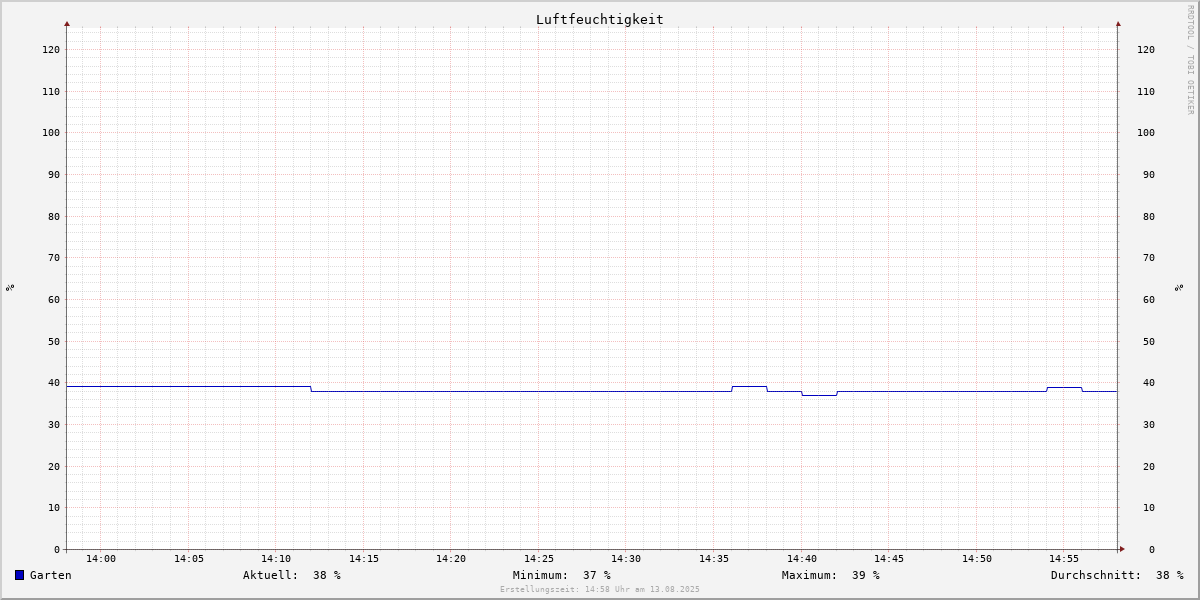Click the humidity dip at 14:40
The image size is (1200, 600).
point(819,395)
